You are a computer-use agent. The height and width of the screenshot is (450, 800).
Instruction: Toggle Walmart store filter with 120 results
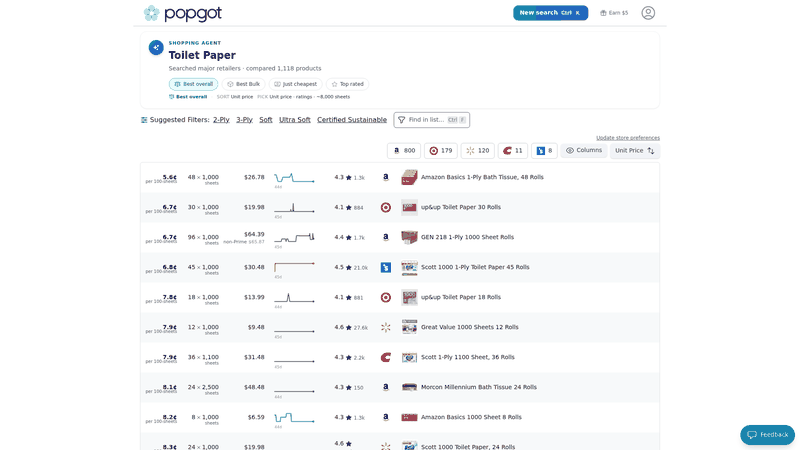[478, 151]
